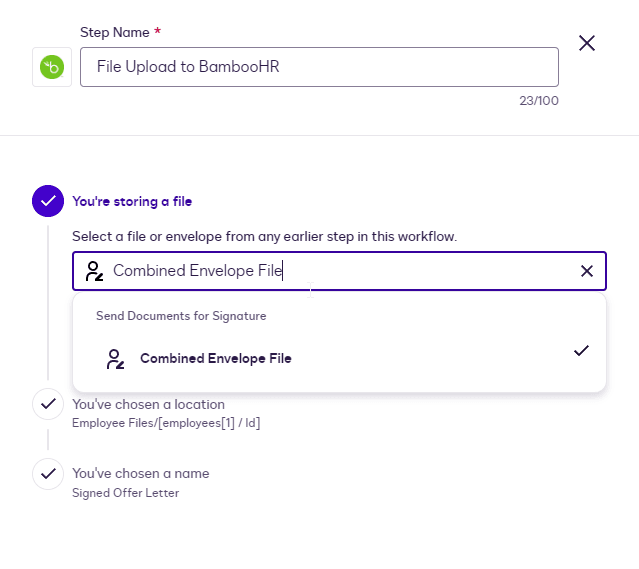
Task: Click the Employee Files location path text
Action: click(x=166, y=423)
